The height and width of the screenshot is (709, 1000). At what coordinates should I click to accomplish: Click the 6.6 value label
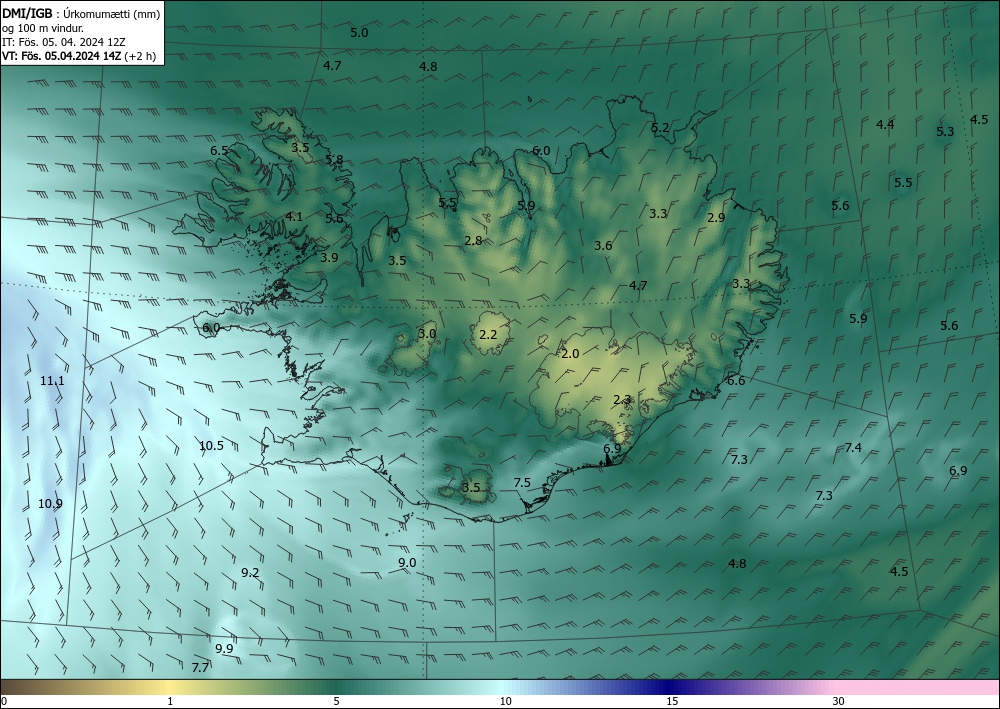coord(736,381)
